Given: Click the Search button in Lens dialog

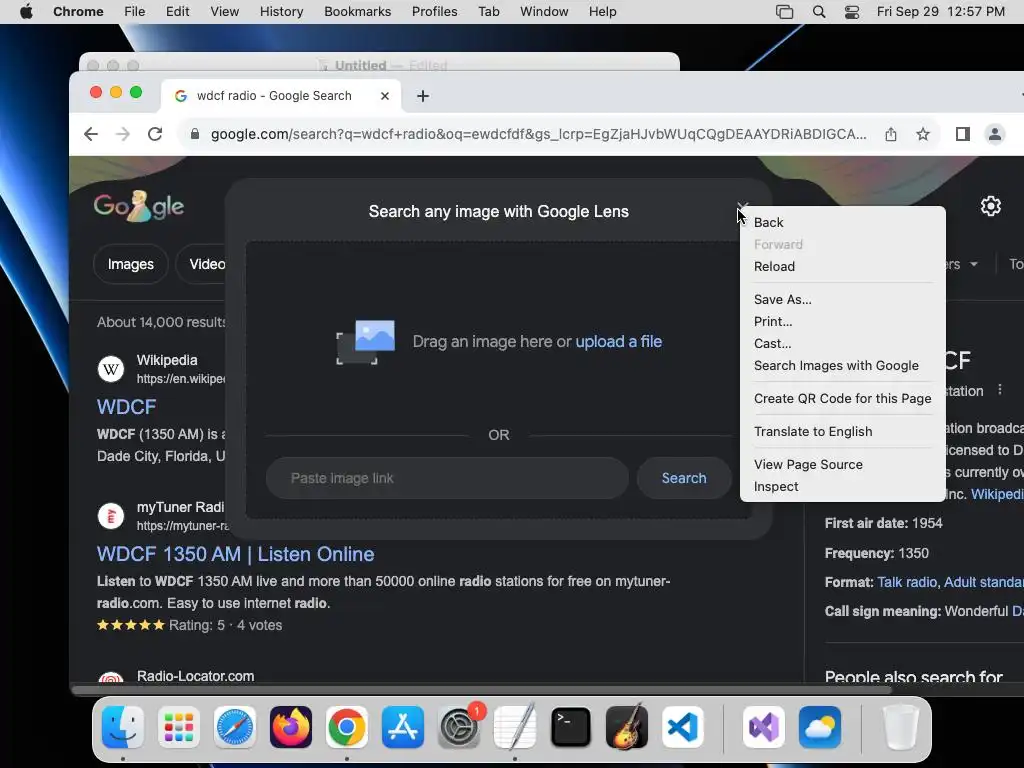Looking at the screenshot, I should tap(684, 478).
